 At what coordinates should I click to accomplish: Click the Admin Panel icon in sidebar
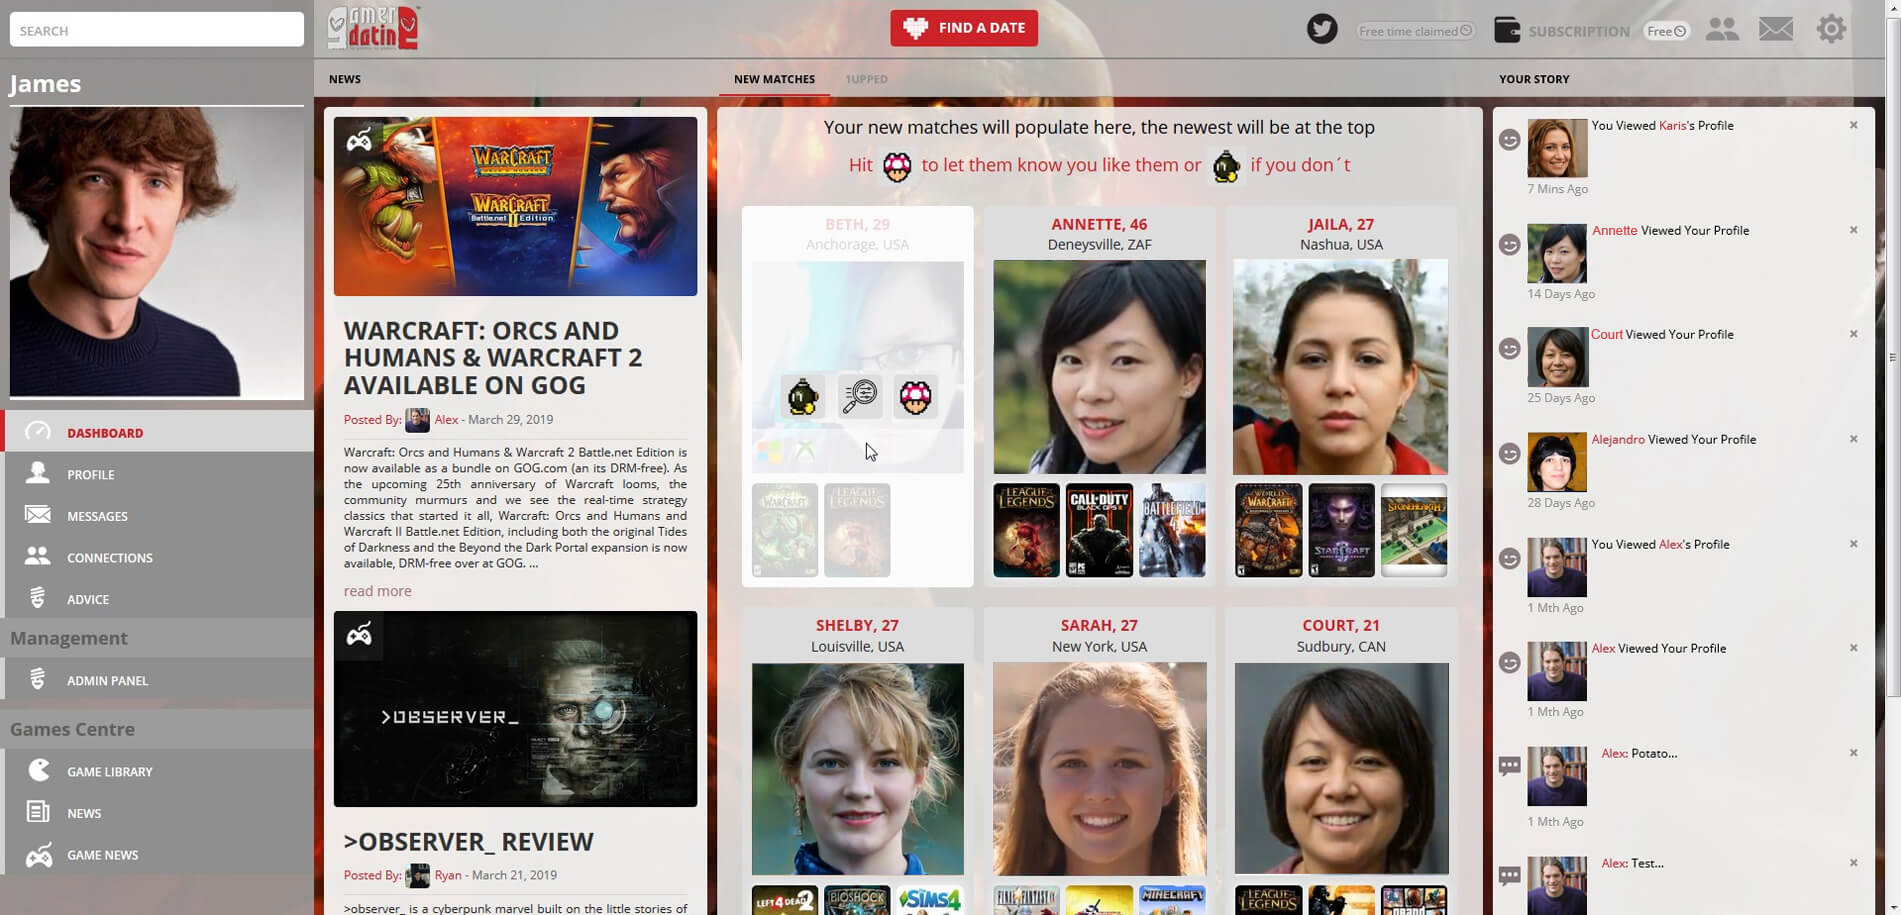click(x=38, y=679)
